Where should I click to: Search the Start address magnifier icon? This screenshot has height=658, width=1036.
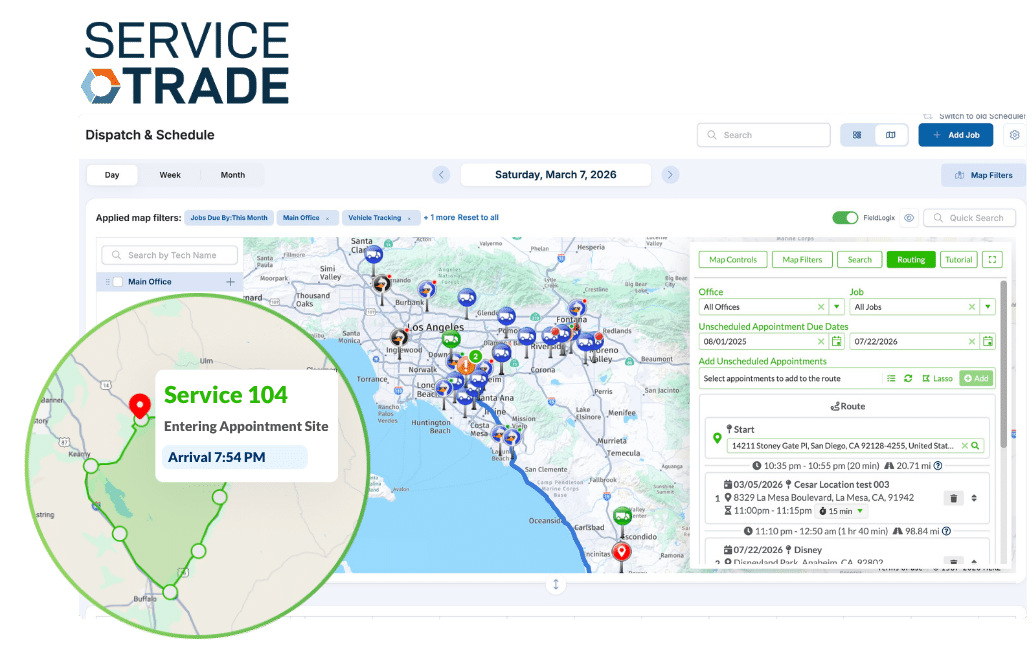(975, 446)
